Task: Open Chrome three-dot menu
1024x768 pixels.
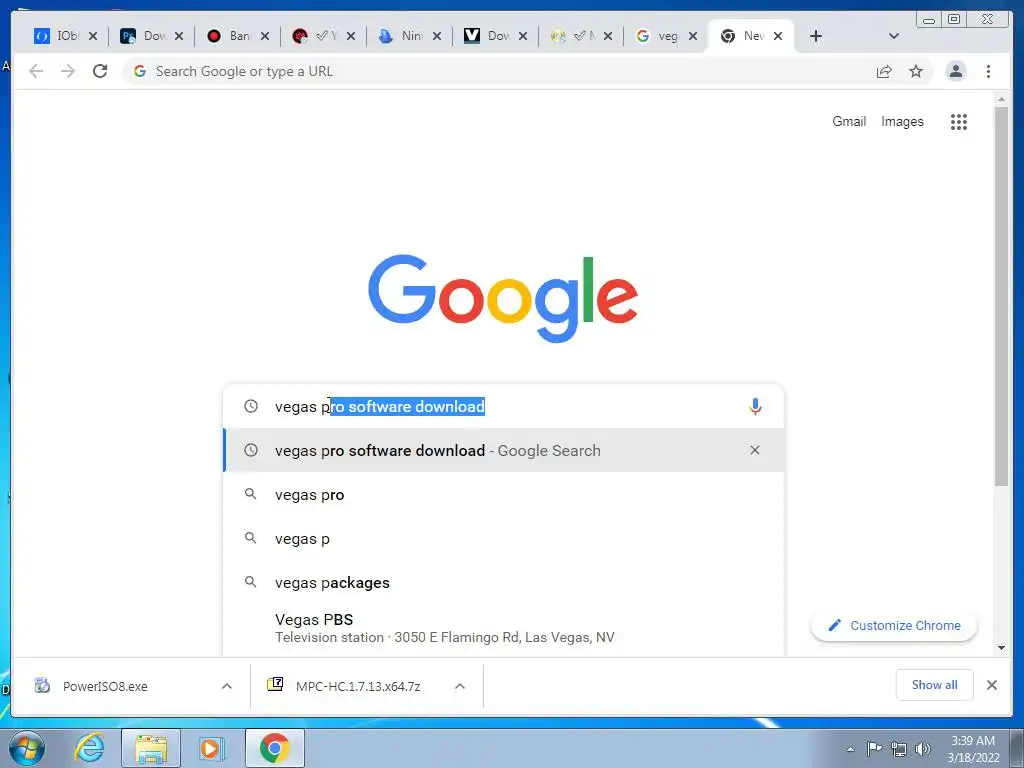Action: (x=988, y=71)
